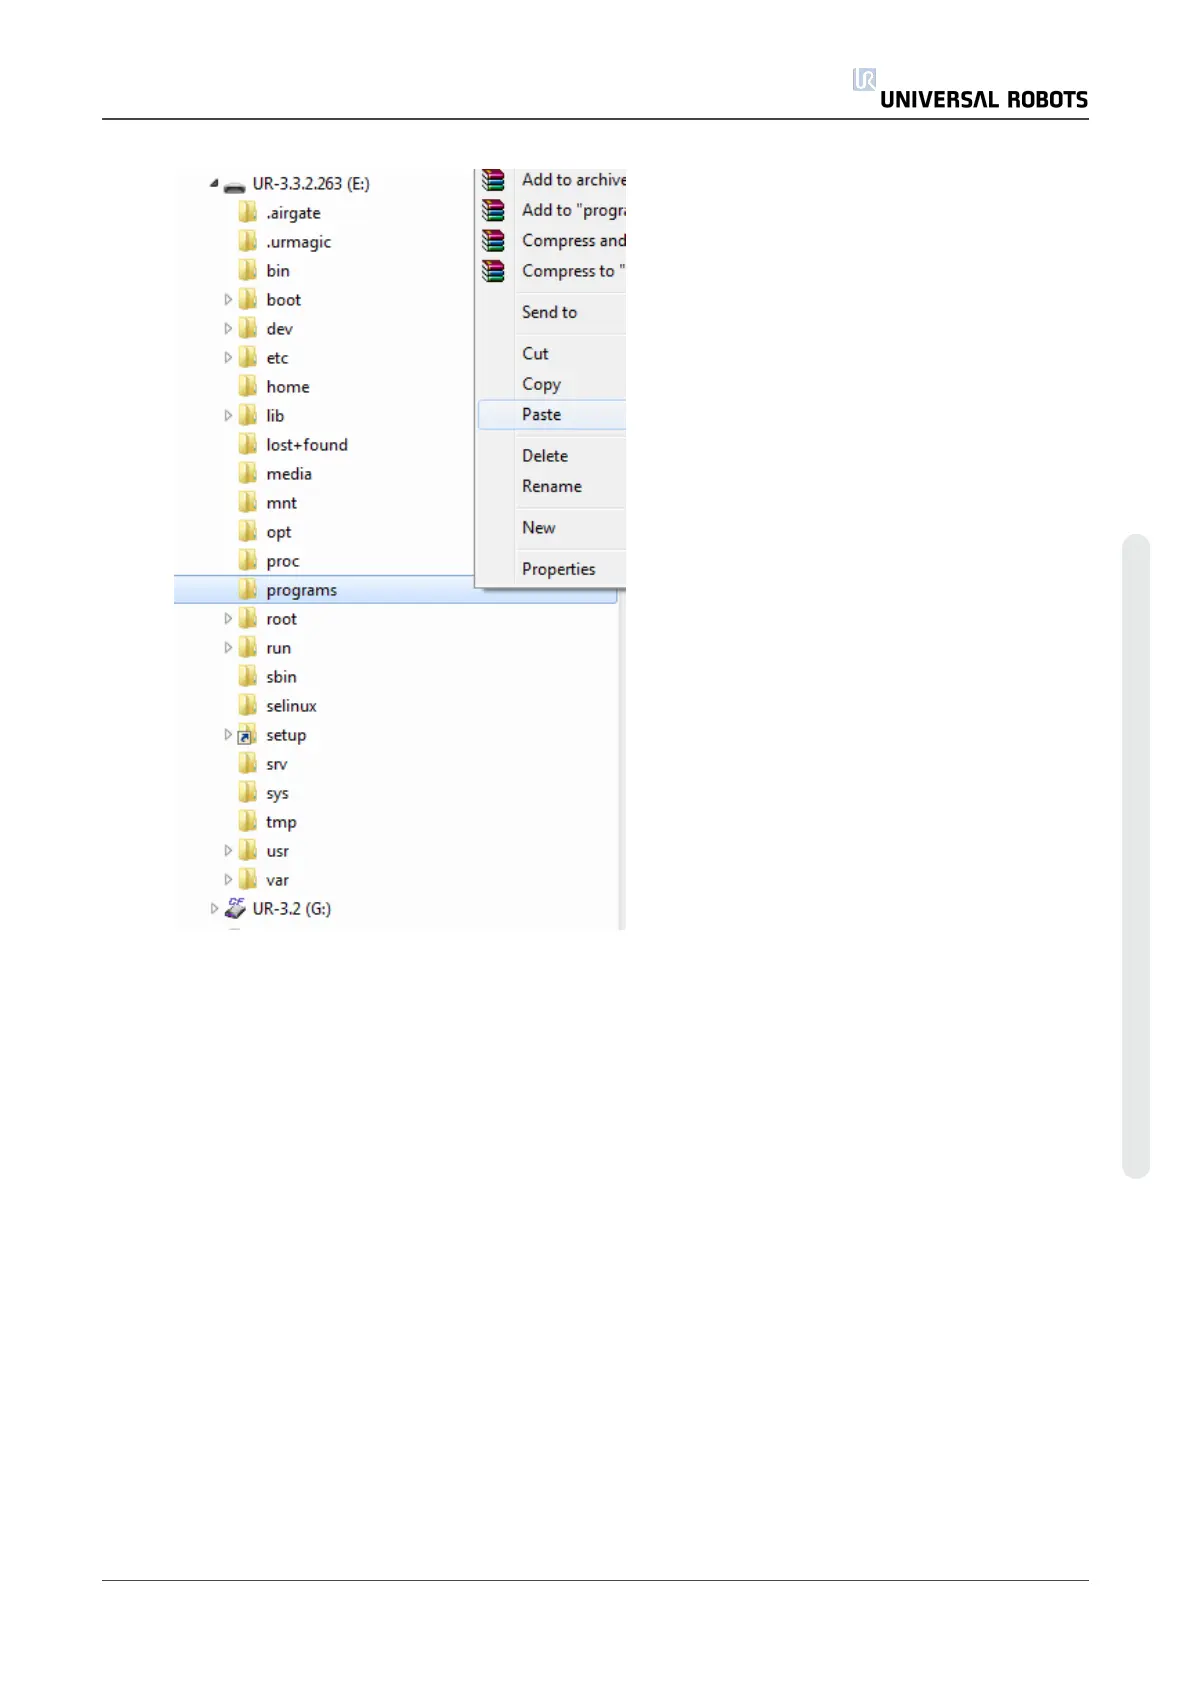The width and height of the screenshot is (1191, 1684).
Task: Select Add to archive menu entry
Action: pos(552,180)
